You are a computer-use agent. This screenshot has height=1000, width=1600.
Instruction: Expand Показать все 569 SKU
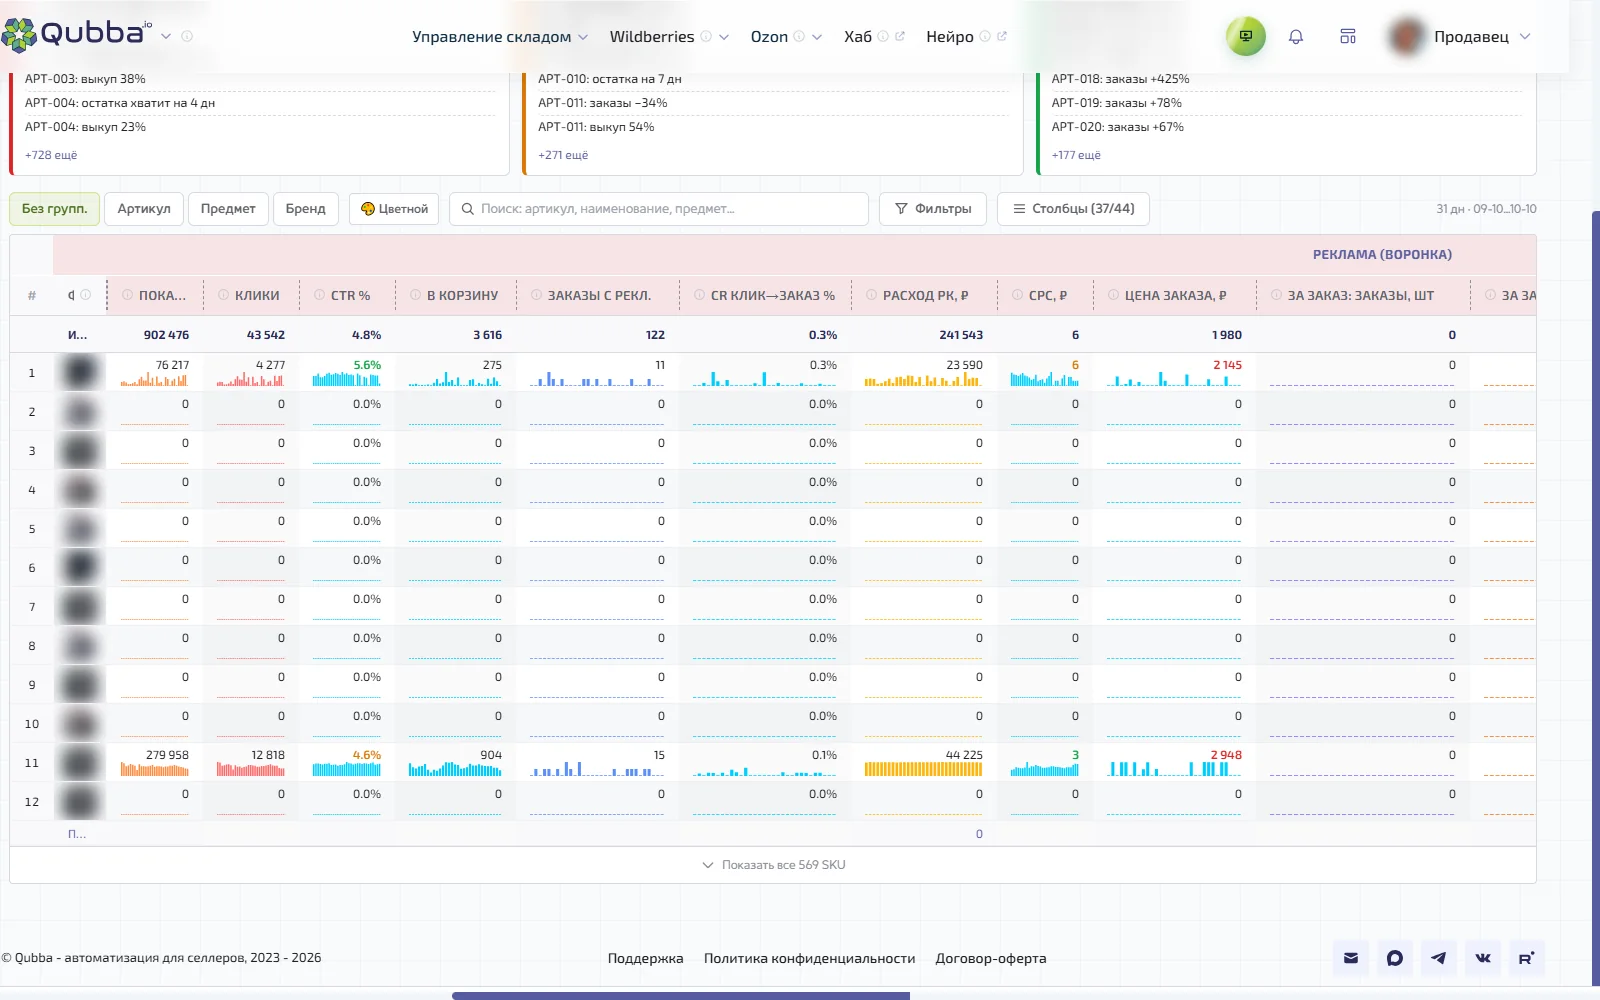click(773, 865)
